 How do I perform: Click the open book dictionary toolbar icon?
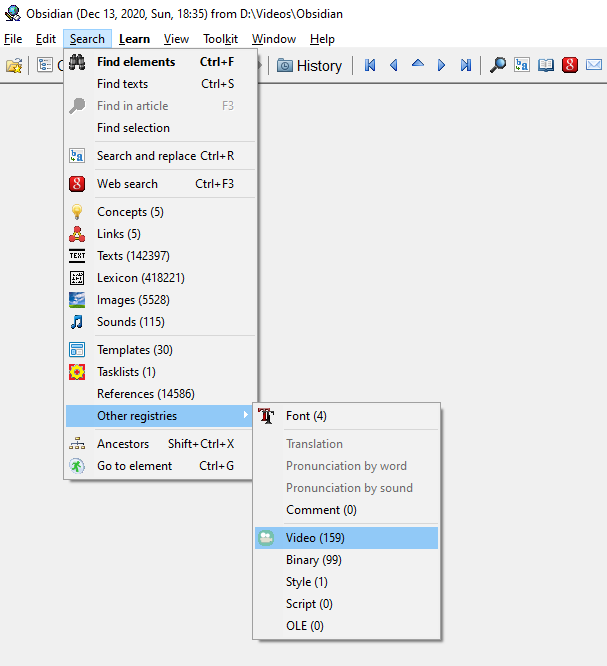point(546,65)
